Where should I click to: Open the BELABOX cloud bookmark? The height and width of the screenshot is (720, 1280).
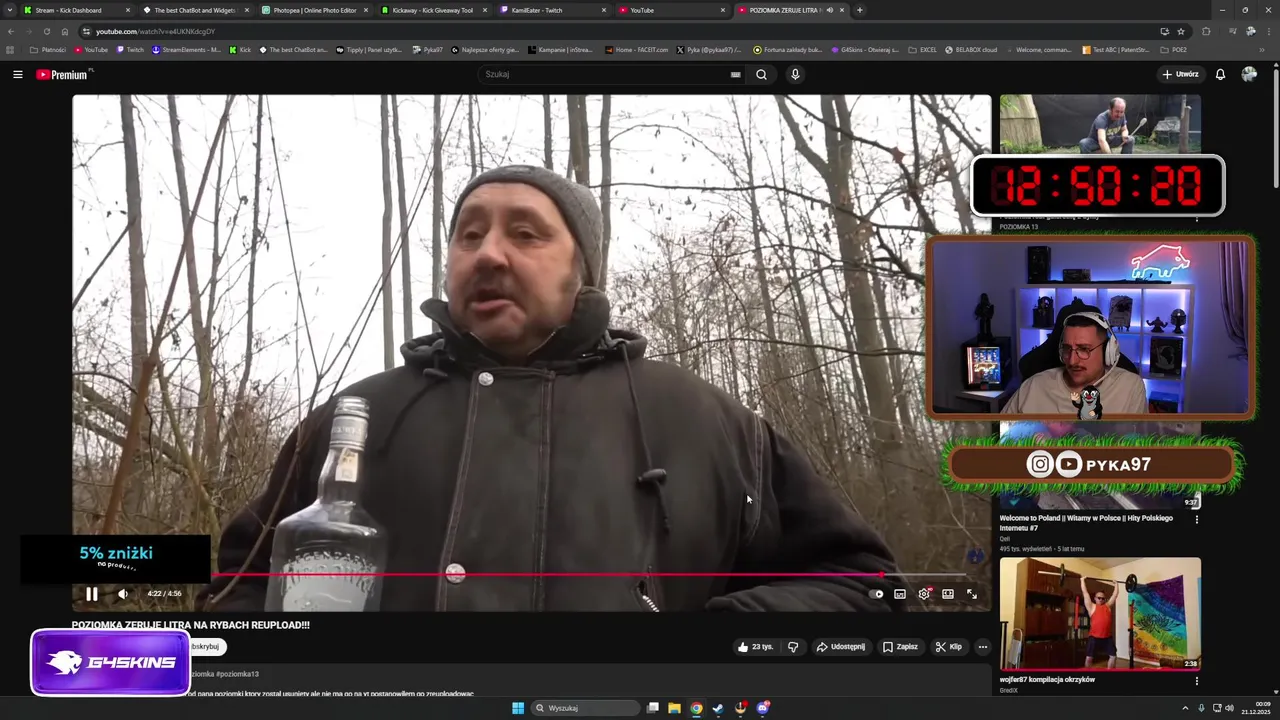tap(971, 49)
